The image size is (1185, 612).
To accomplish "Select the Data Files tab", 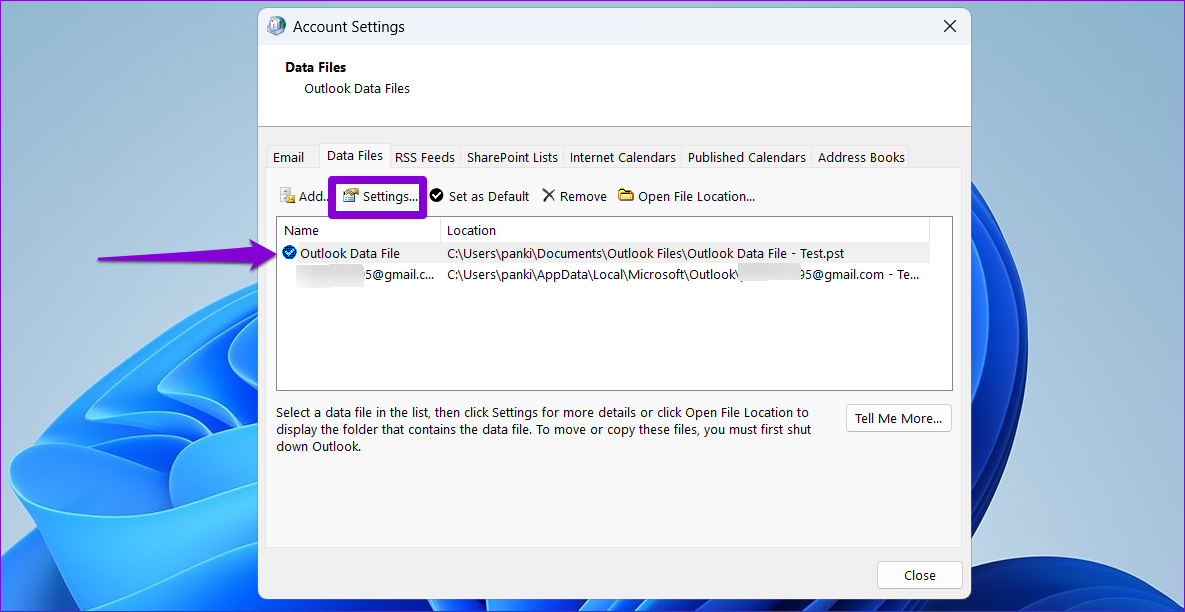I will tap(354, 156).
